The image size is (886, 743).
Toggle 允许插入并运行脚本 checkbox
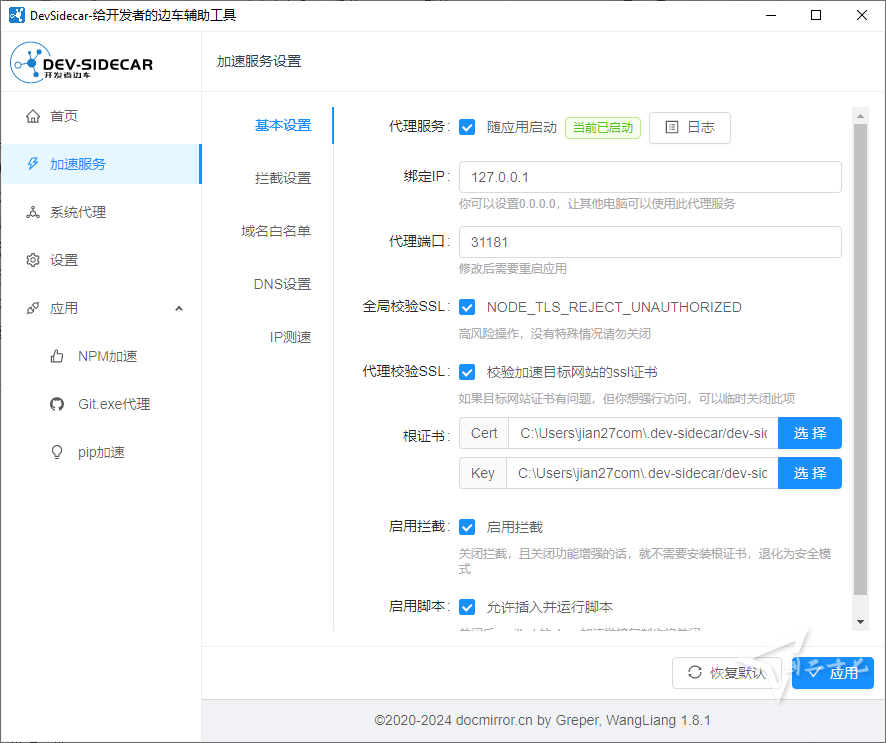(x=467, y=607)
